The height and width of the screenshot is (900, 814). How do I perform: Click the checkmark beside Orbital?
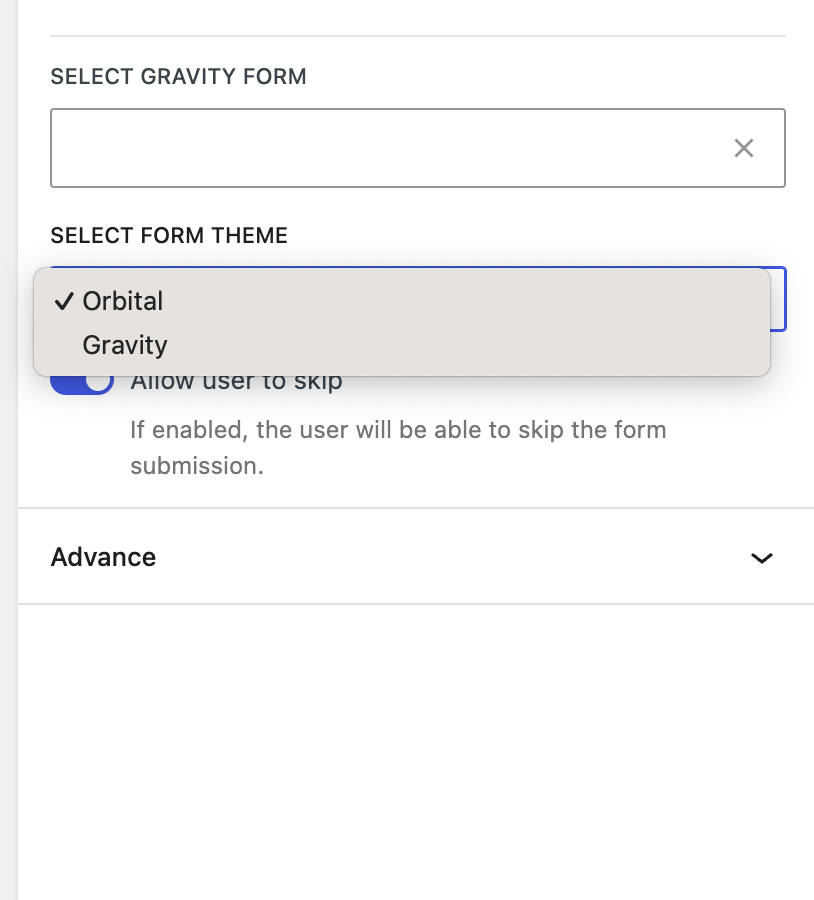[x=65, y=301]
